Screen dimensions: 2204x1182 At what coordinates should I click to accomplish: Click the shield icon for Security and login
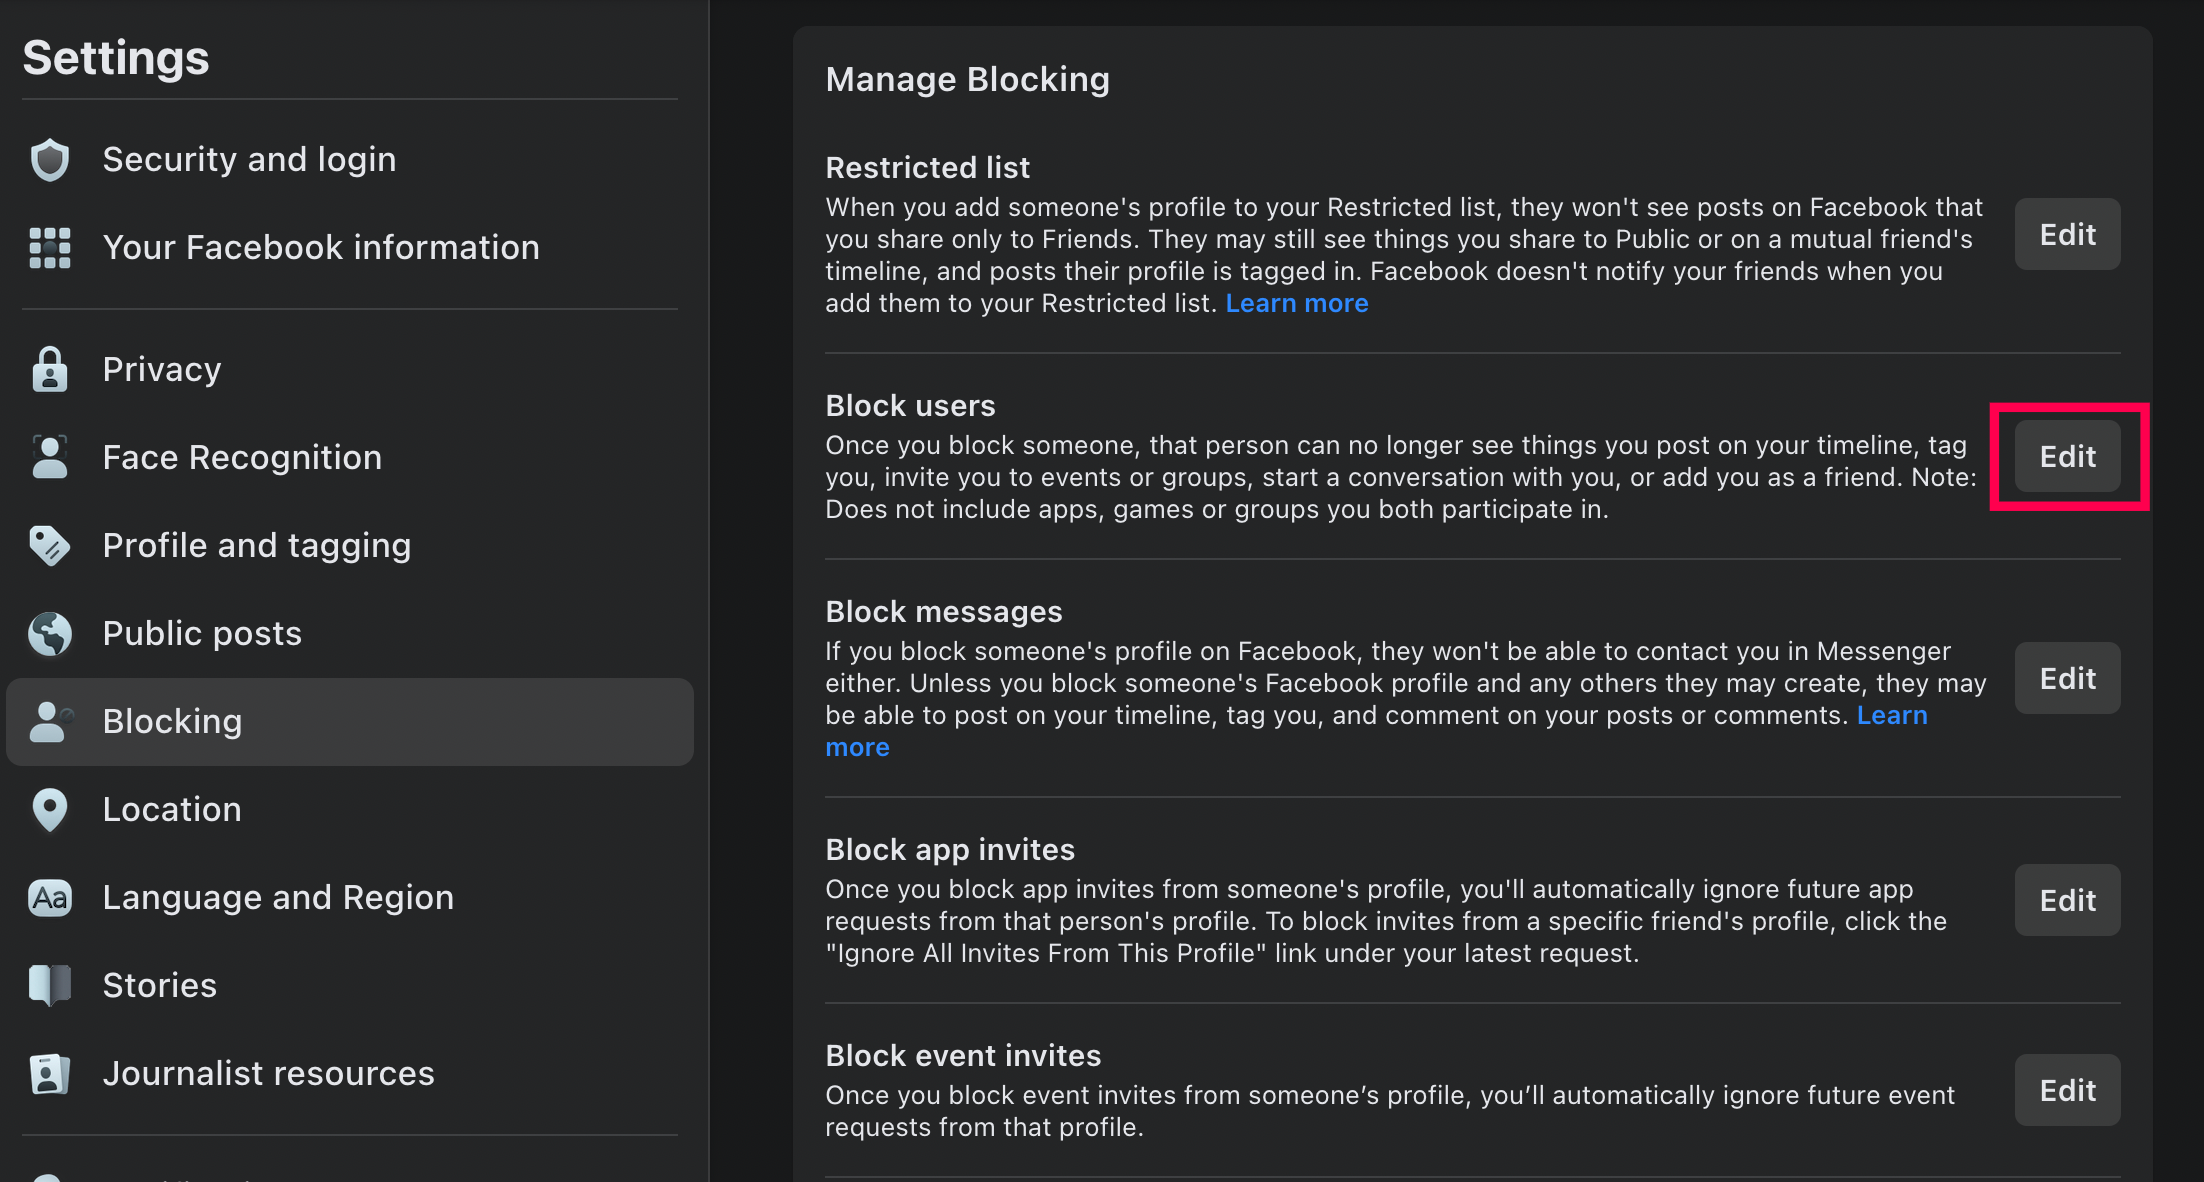pyautogui.click(x=49, y=160)
